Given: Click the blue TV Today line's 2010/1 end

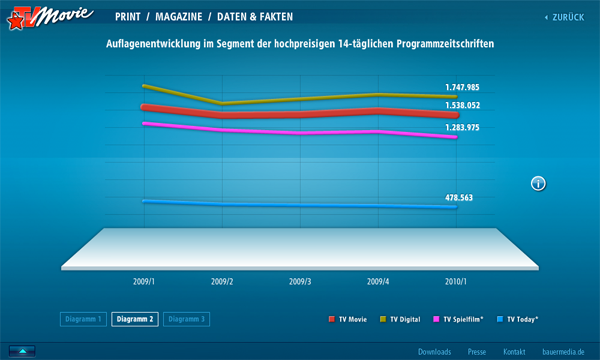Looking at the screenshot, I should point(455,207).
